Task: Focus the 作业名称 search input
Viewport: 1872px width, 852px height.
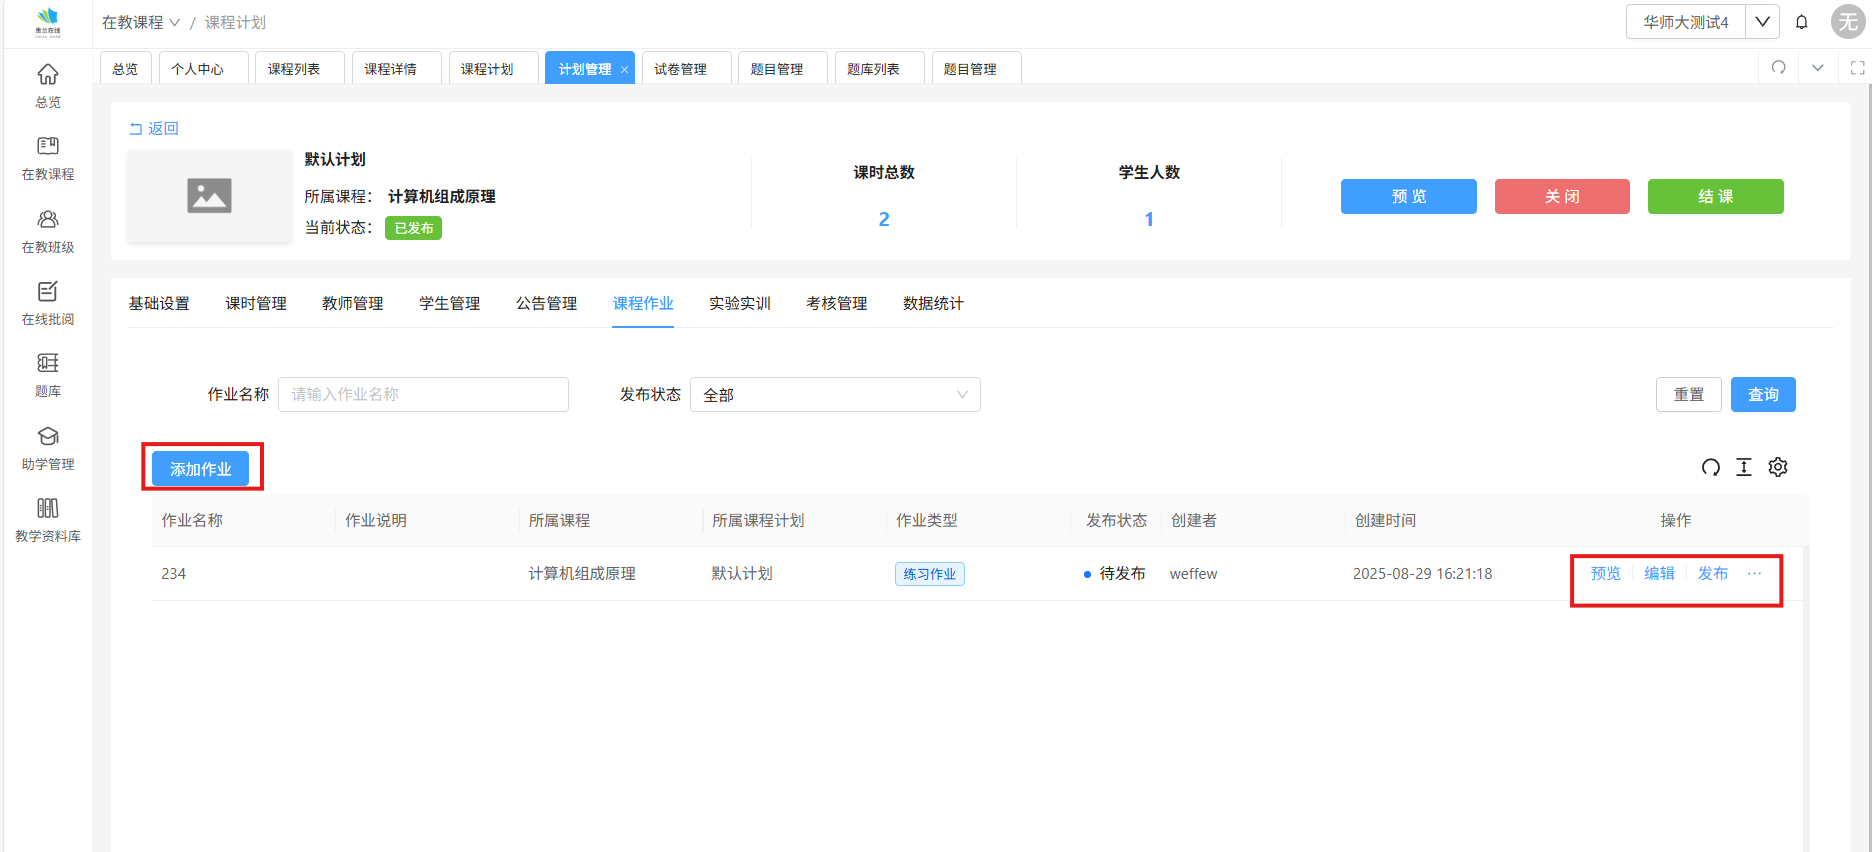Action: [x=423, y=395]
